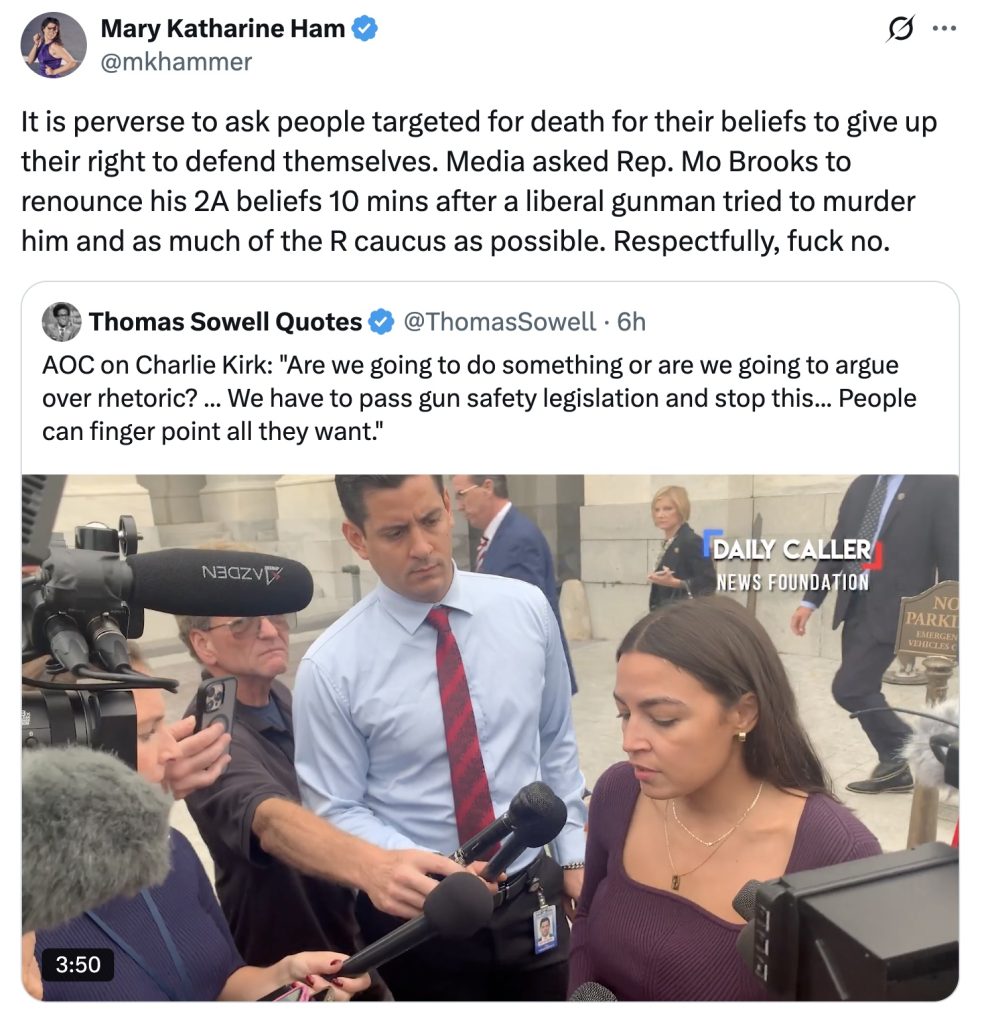The height and width of the screenshot is (1024, 984).
Task: Click Mary Katharine Ham's blue verified badge
Action: coord(365,29)
